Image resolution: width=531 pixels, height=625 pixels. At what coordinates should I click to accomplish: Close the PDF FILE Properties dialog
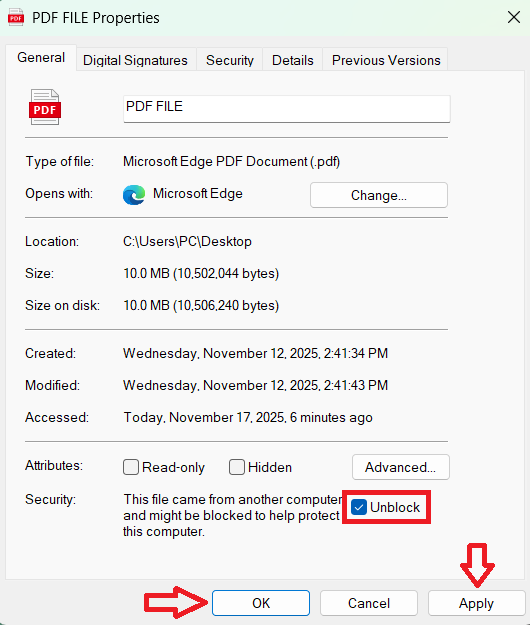pos(514,17)
